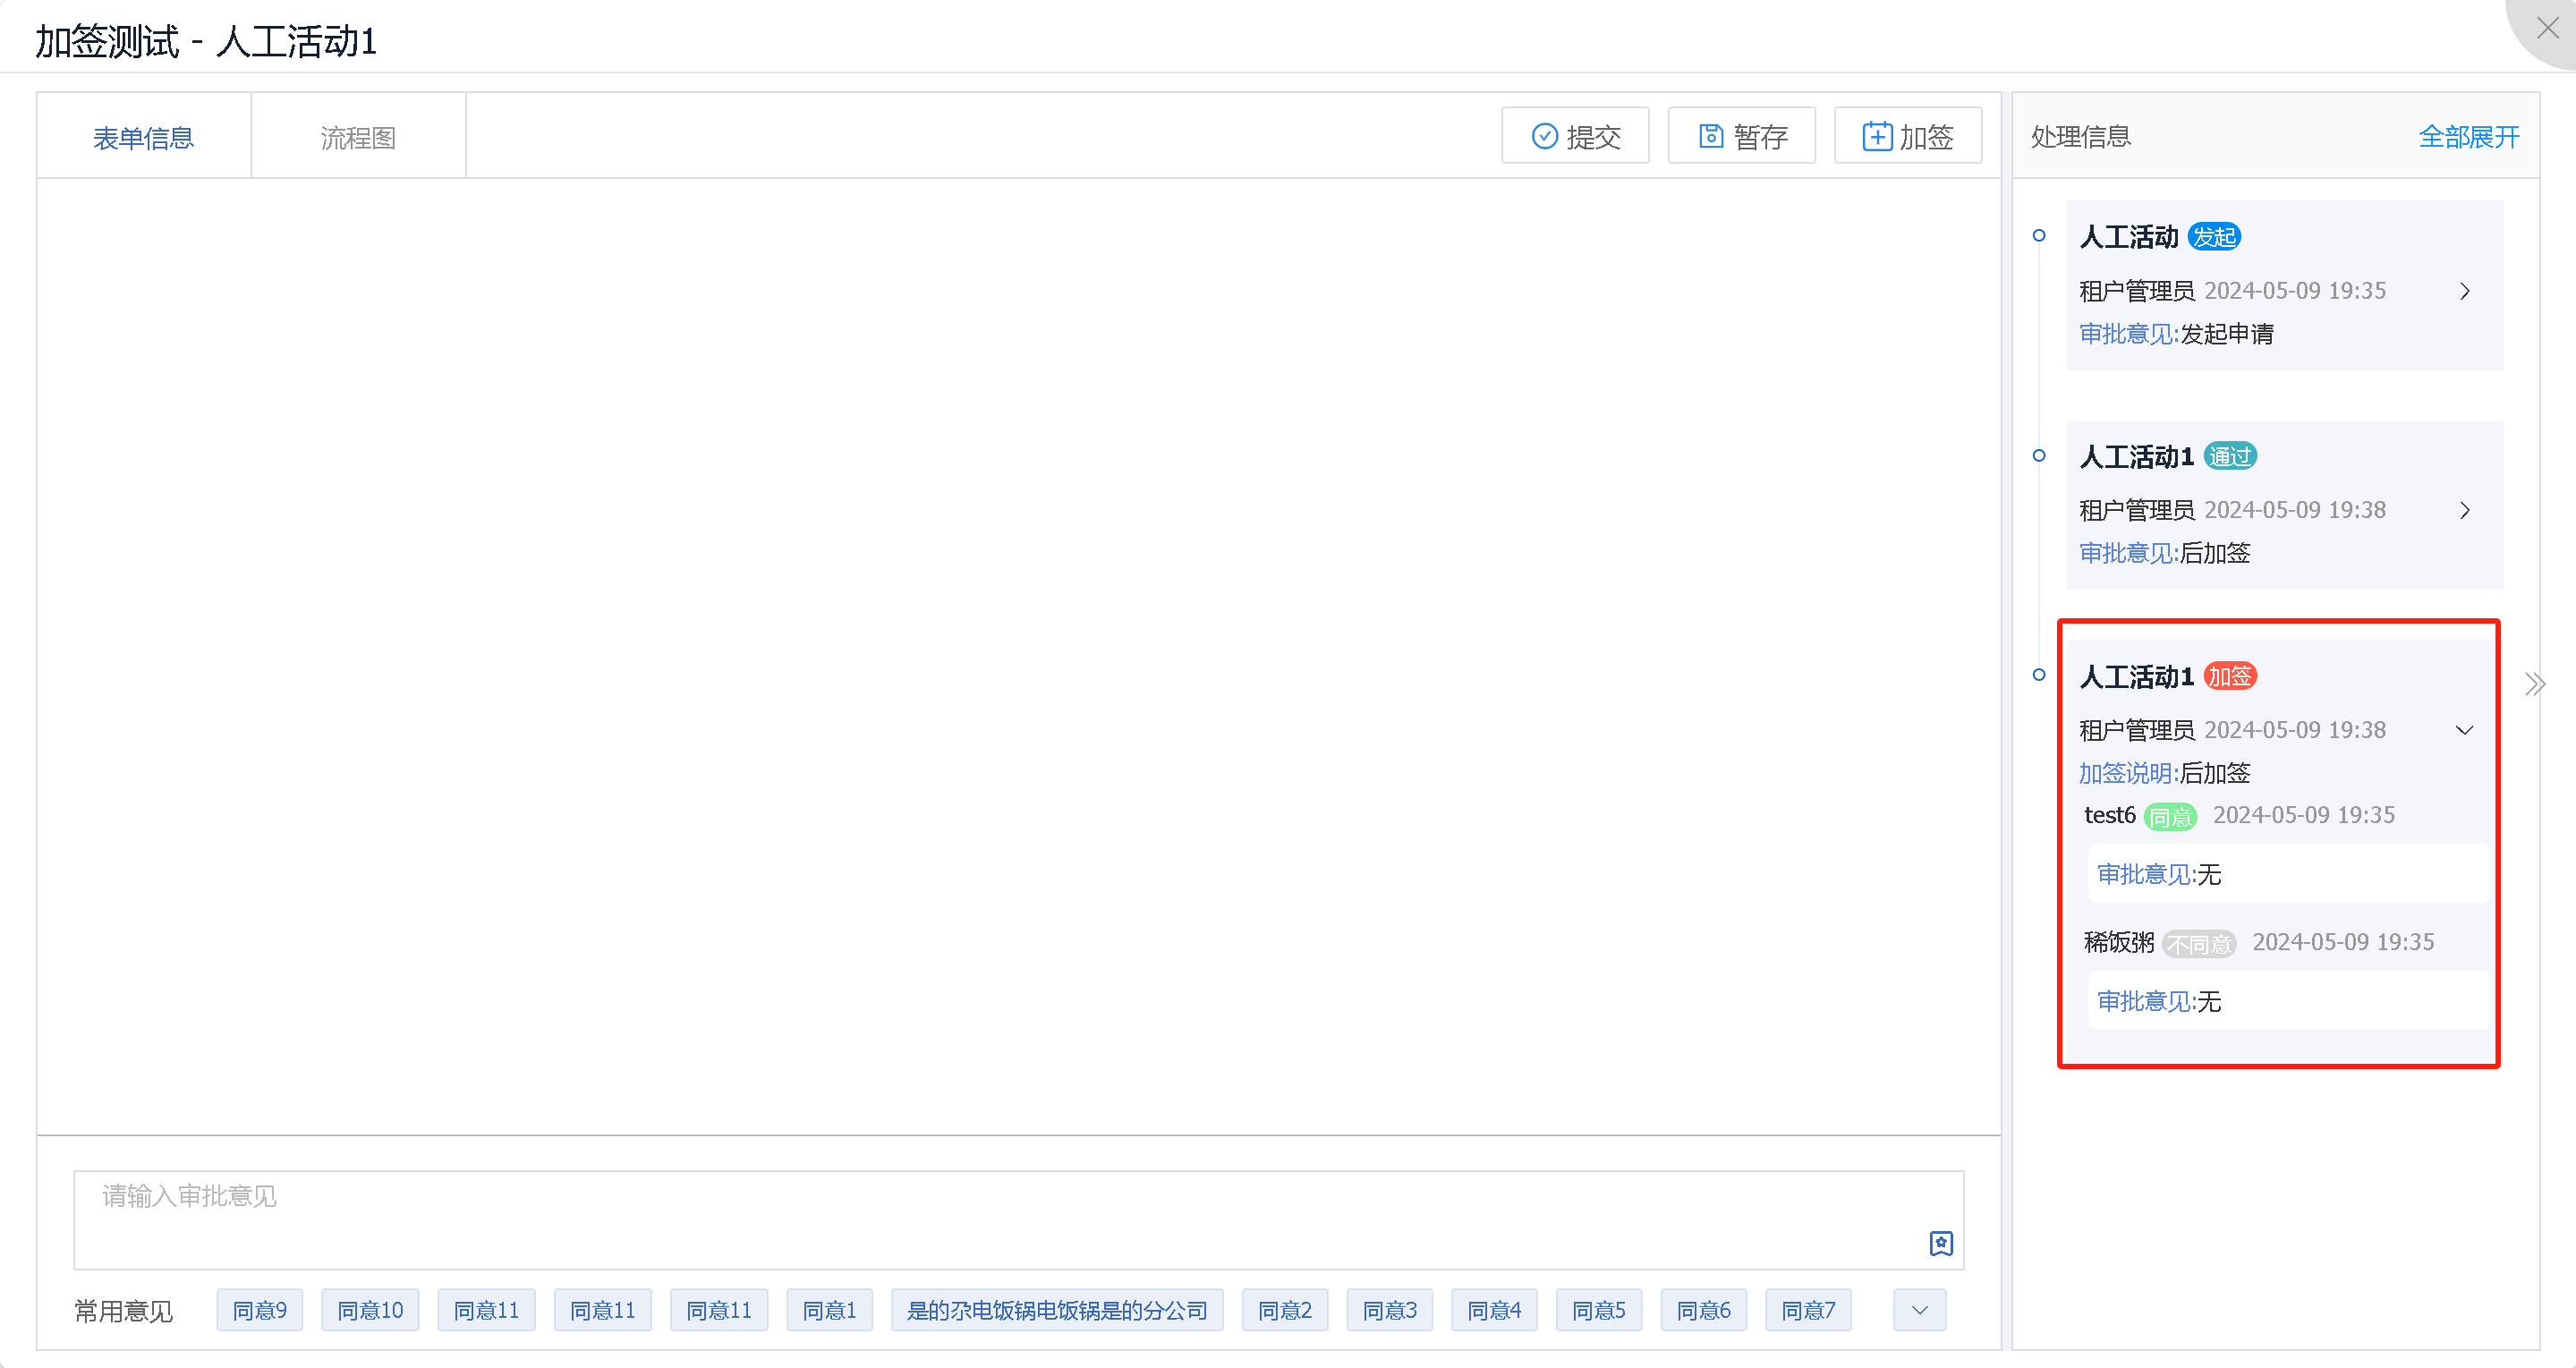Viewport: 2576px width, 1368px height.
Task: Choose the long opinion 是的尕电饭锅电饭锅是的分公司
Action: pyautogui.click(x=1056, y=1310)
